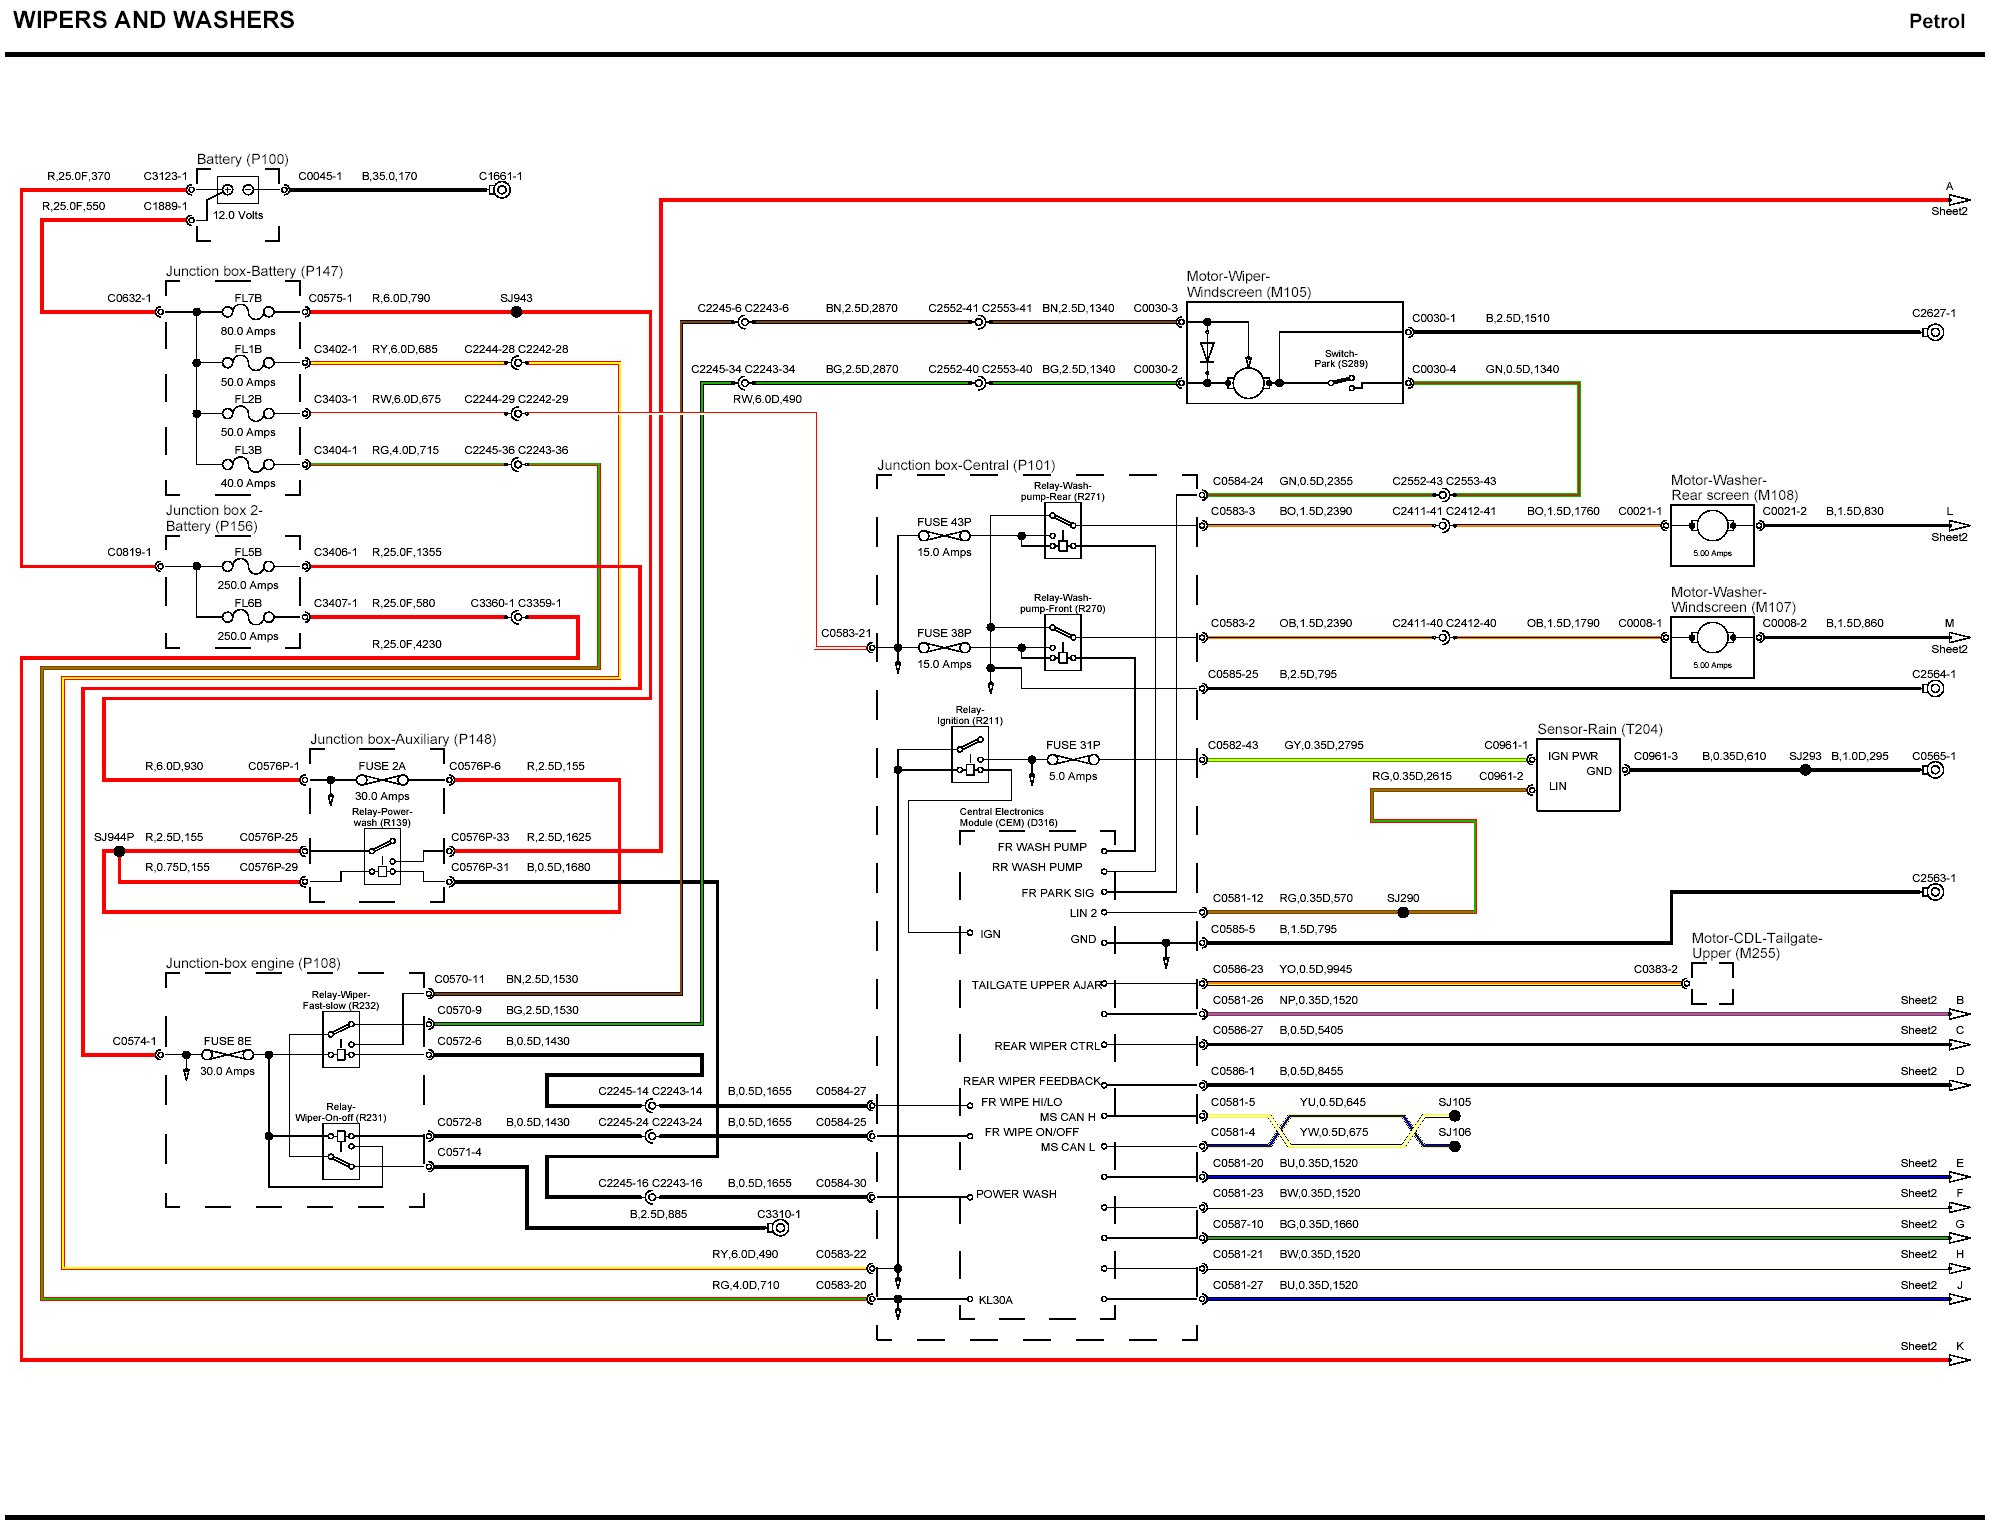Click the FL7B 80 Amps fuse symbol
Viewport: 1990px width, 1530px height.
tap(248, 313)
